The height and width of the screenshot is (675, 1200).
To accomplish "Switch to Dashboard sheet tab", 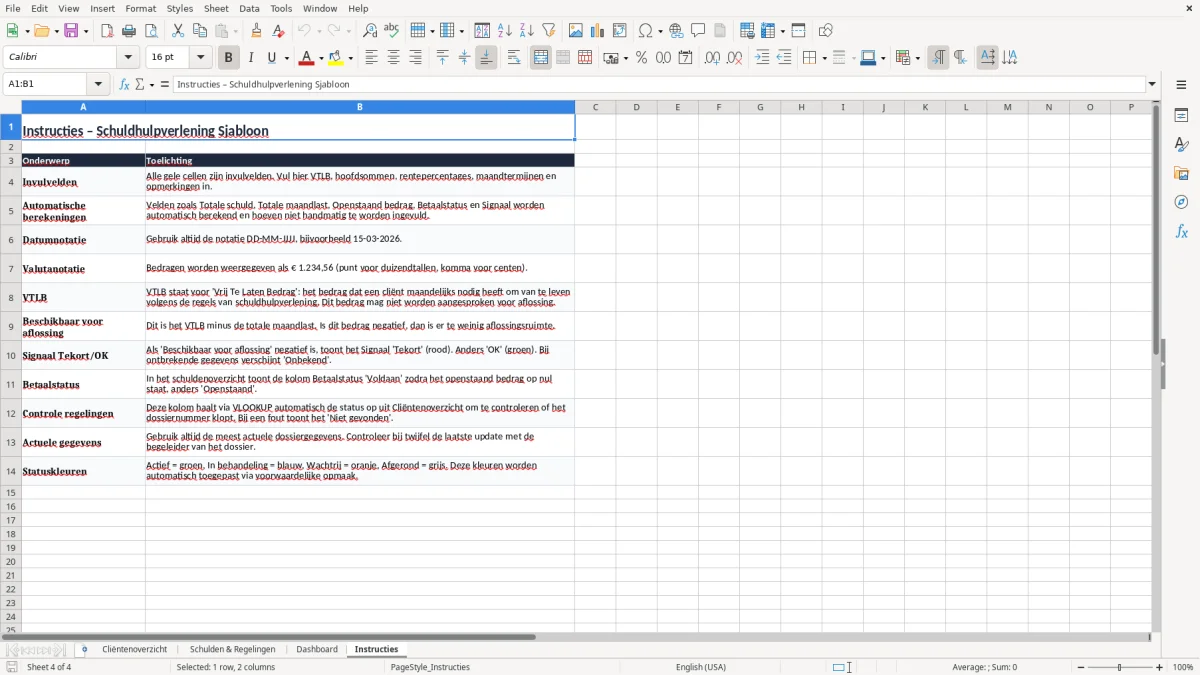I will point(317,650).
